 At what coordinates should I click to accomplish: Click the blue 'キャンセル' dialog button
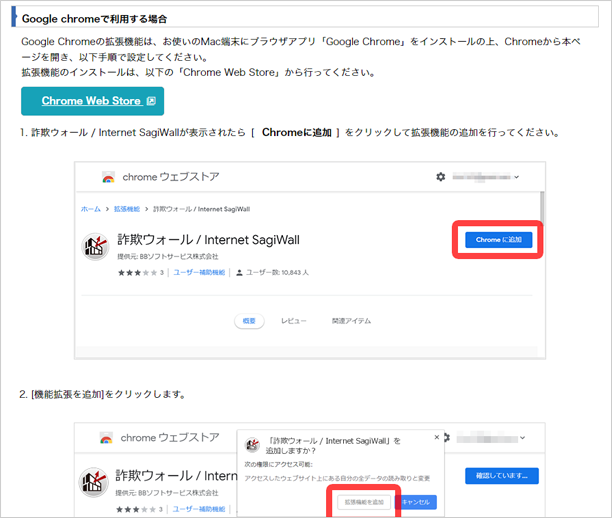416,501
